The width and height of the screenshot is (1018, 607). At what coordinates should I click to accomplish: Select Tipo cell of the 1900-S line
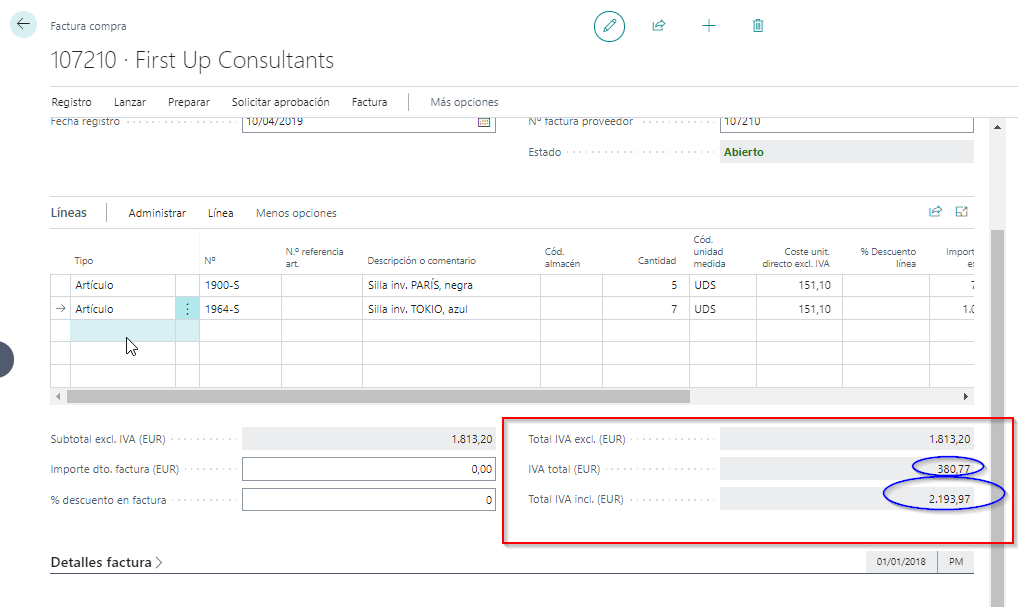click(123, 285)
